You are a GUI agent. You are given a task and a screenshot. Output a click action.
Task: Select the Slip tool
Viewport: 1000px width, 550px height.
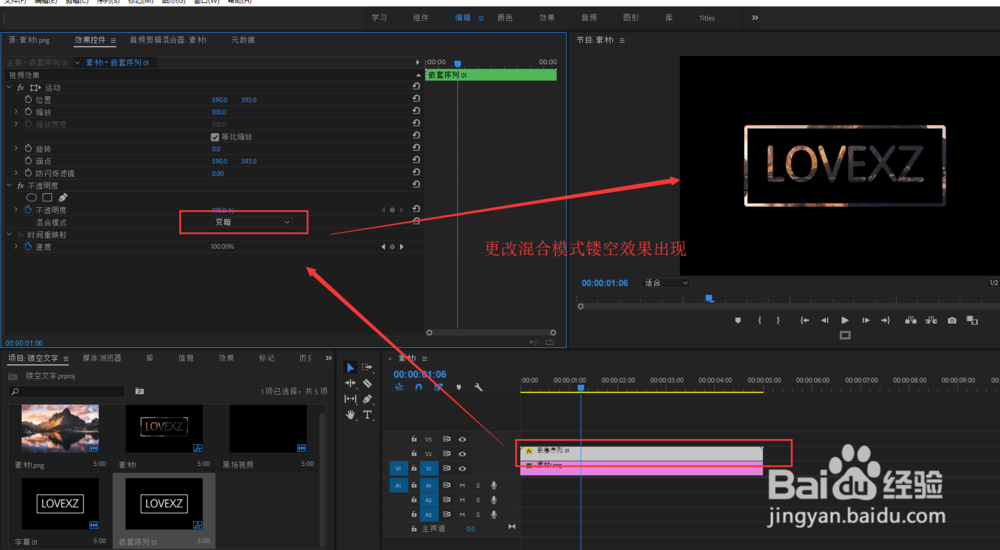(350, 399)
